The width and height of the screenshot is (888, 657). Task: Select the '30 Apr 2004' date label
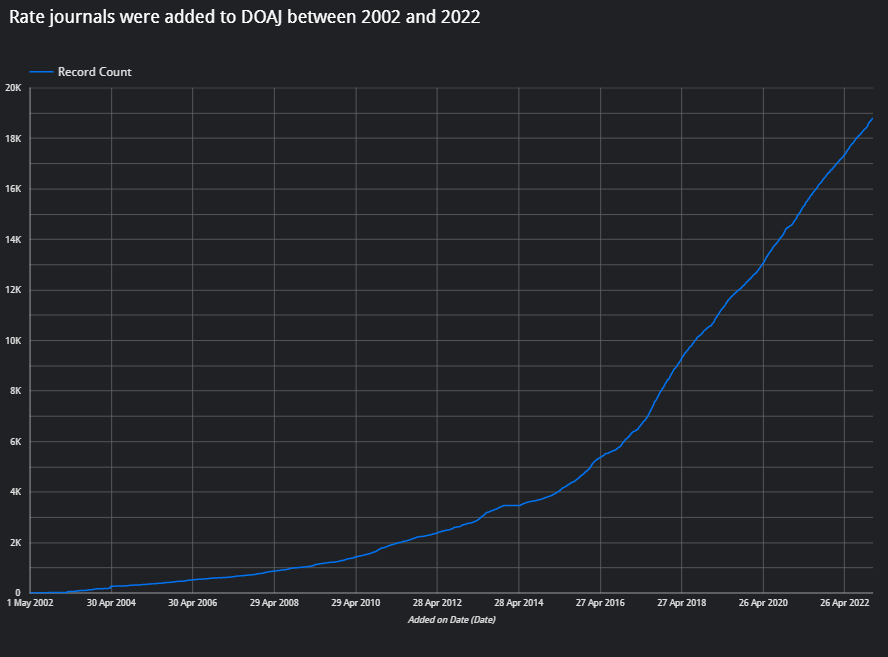click(111, 603)
